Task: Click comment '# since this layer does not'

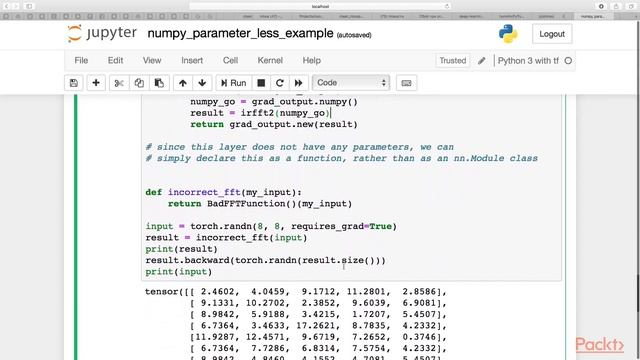Action: coord(300,147)
